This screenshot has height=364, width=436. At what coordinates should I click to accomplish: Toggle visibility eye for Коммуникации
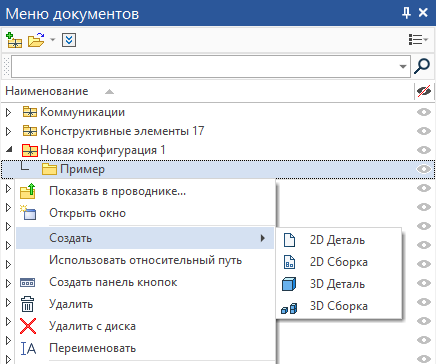tap(424, 112)
